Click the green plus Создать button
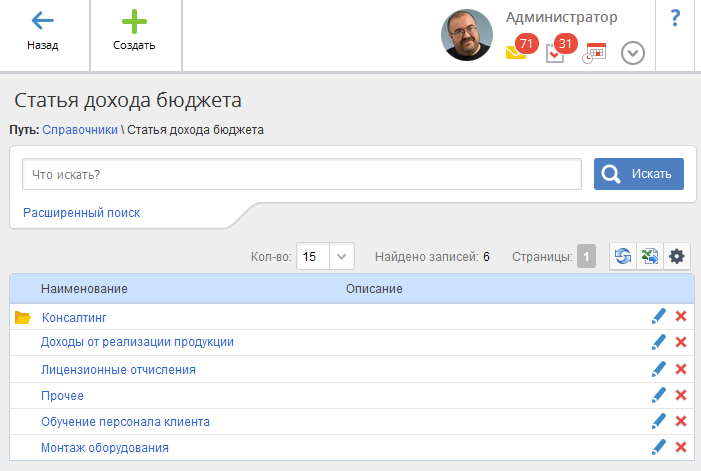The width and height of the screenshot is (701, 471). tap(134, 31)
